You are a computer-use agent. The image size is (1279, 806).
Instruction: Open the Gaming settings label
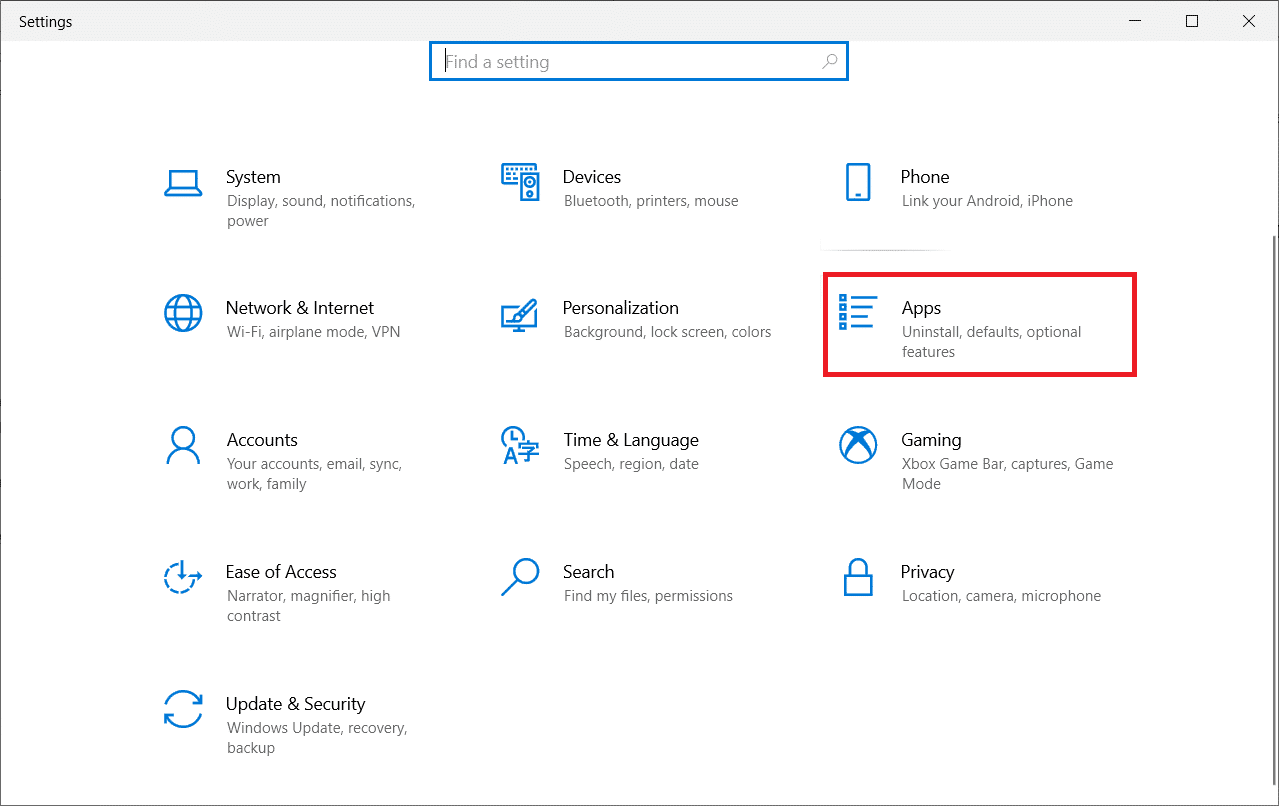[931, 440]
